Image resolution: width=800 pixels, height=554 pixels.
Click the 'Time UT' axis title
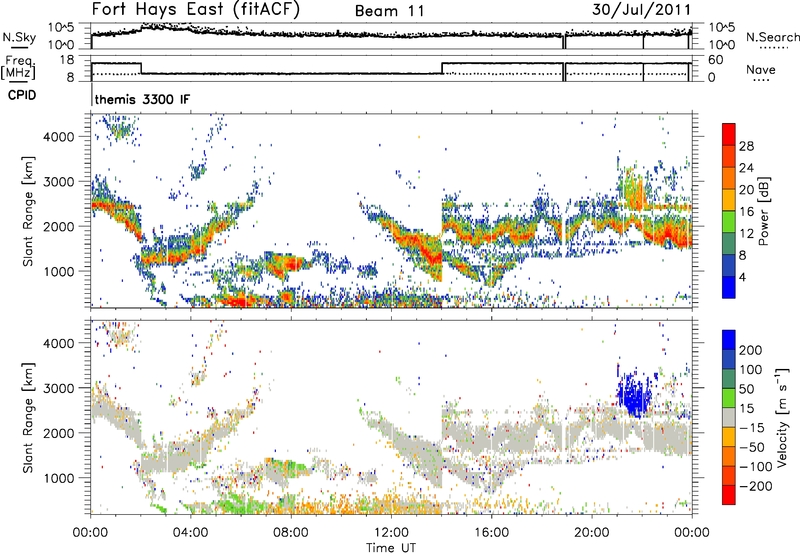(x=391, y=547)
